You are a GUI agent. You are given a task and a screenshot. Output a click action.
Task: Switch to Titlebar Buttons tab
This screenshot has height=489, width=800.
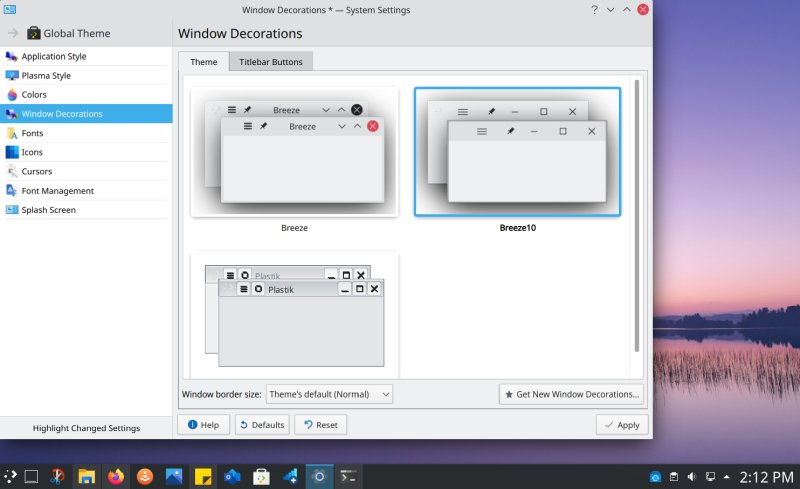(x=271, y=62)
